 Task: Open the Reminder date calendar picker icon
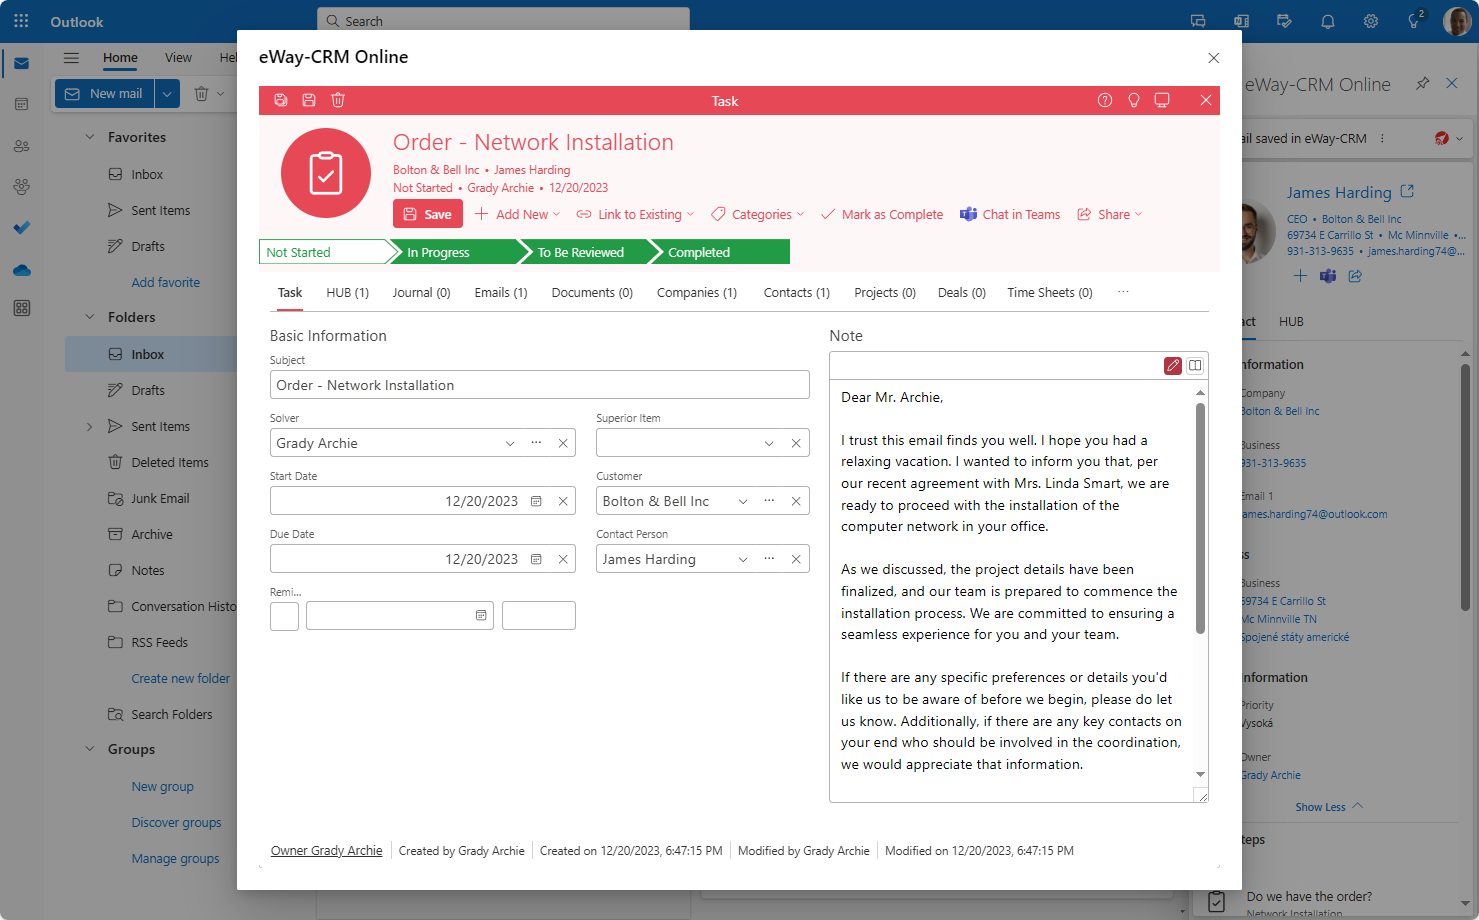[x=481, y=615]
